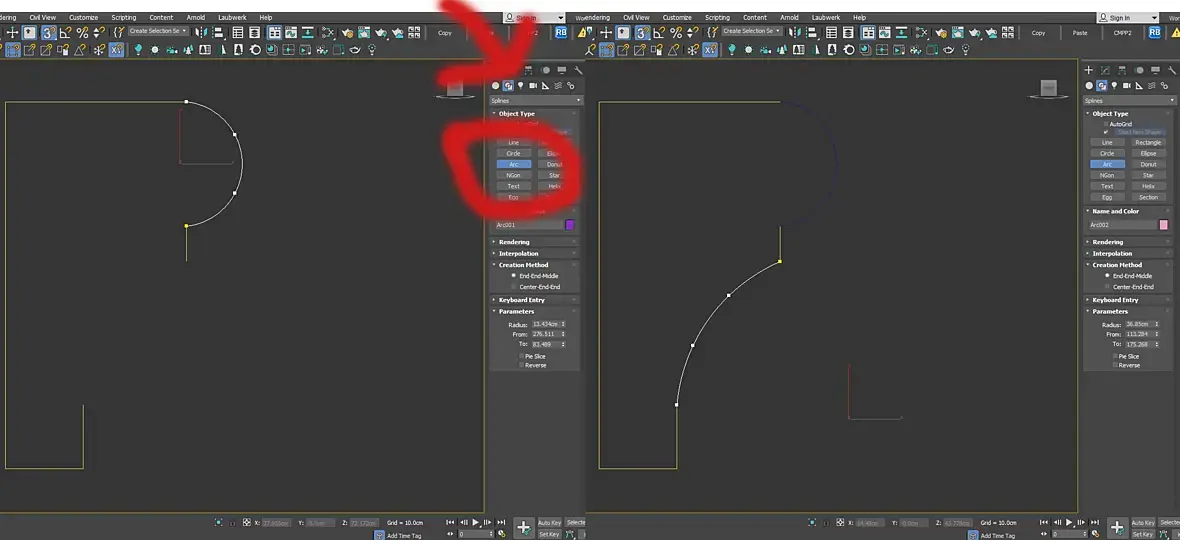Expand Rendering rollout in right window

(x=1129, y=242)
